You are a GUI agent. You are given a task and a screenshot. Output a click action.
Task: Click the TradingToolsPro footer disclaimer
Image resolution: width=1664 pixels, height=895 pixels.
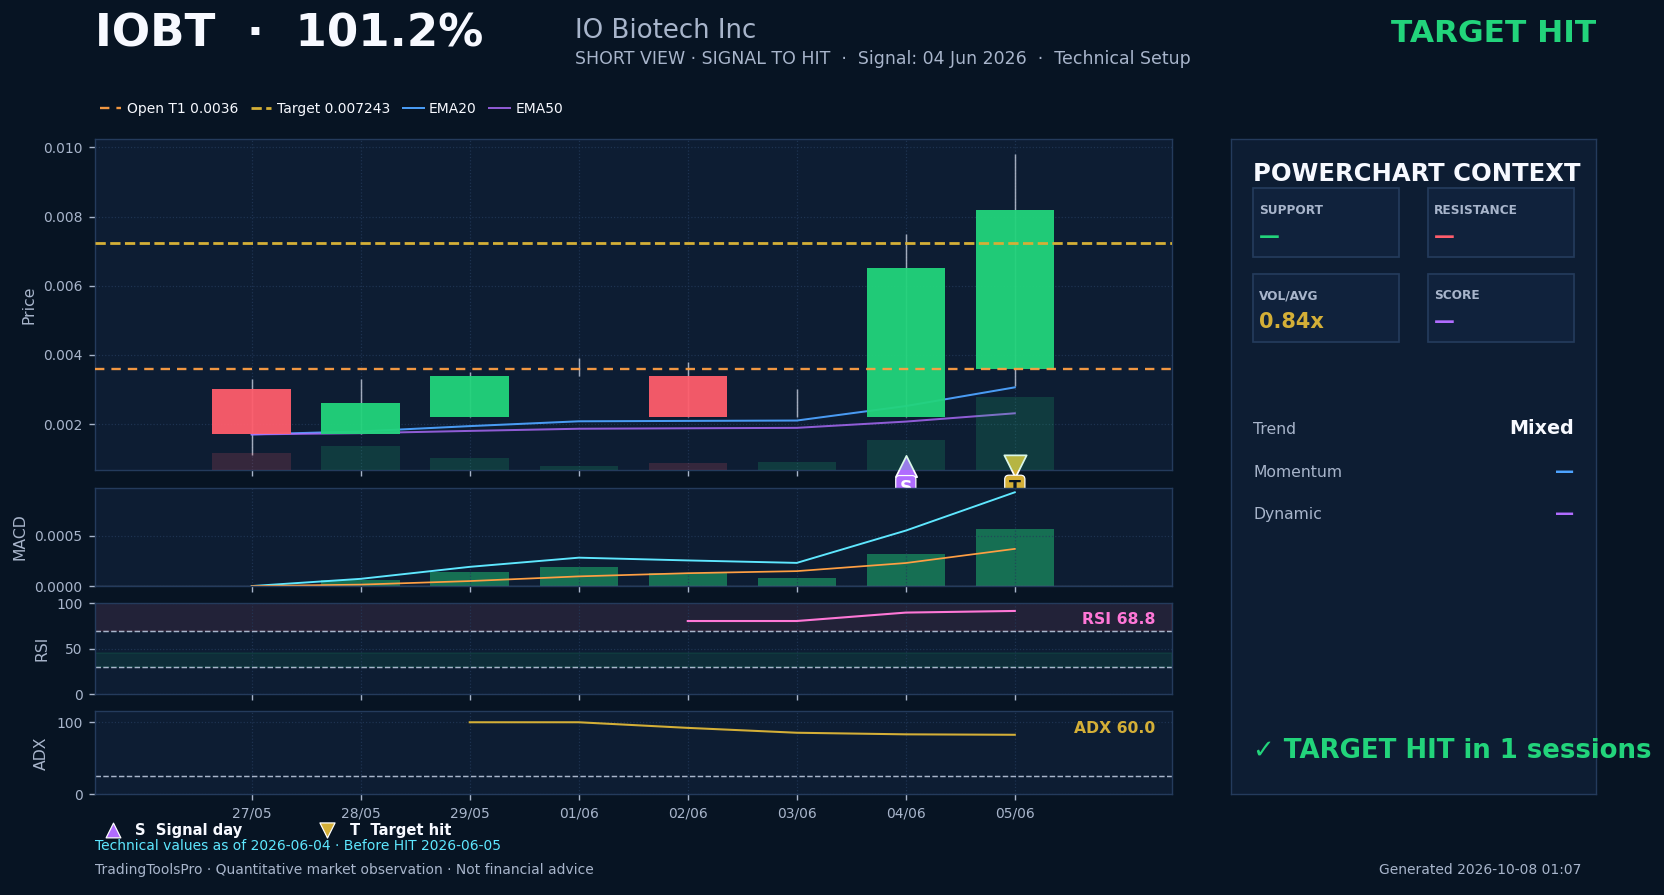pos(344,870)
